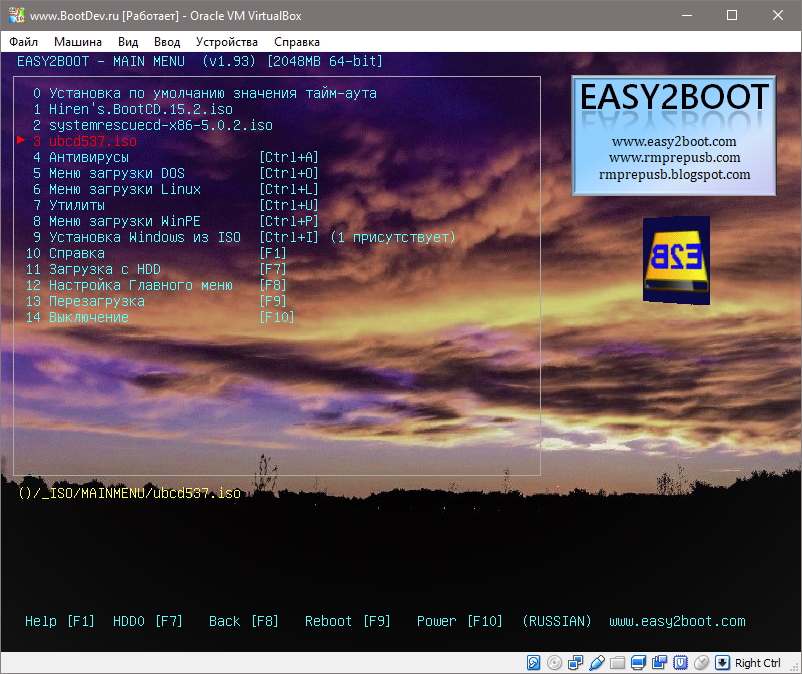Open the Файл menu

[24, 42]
